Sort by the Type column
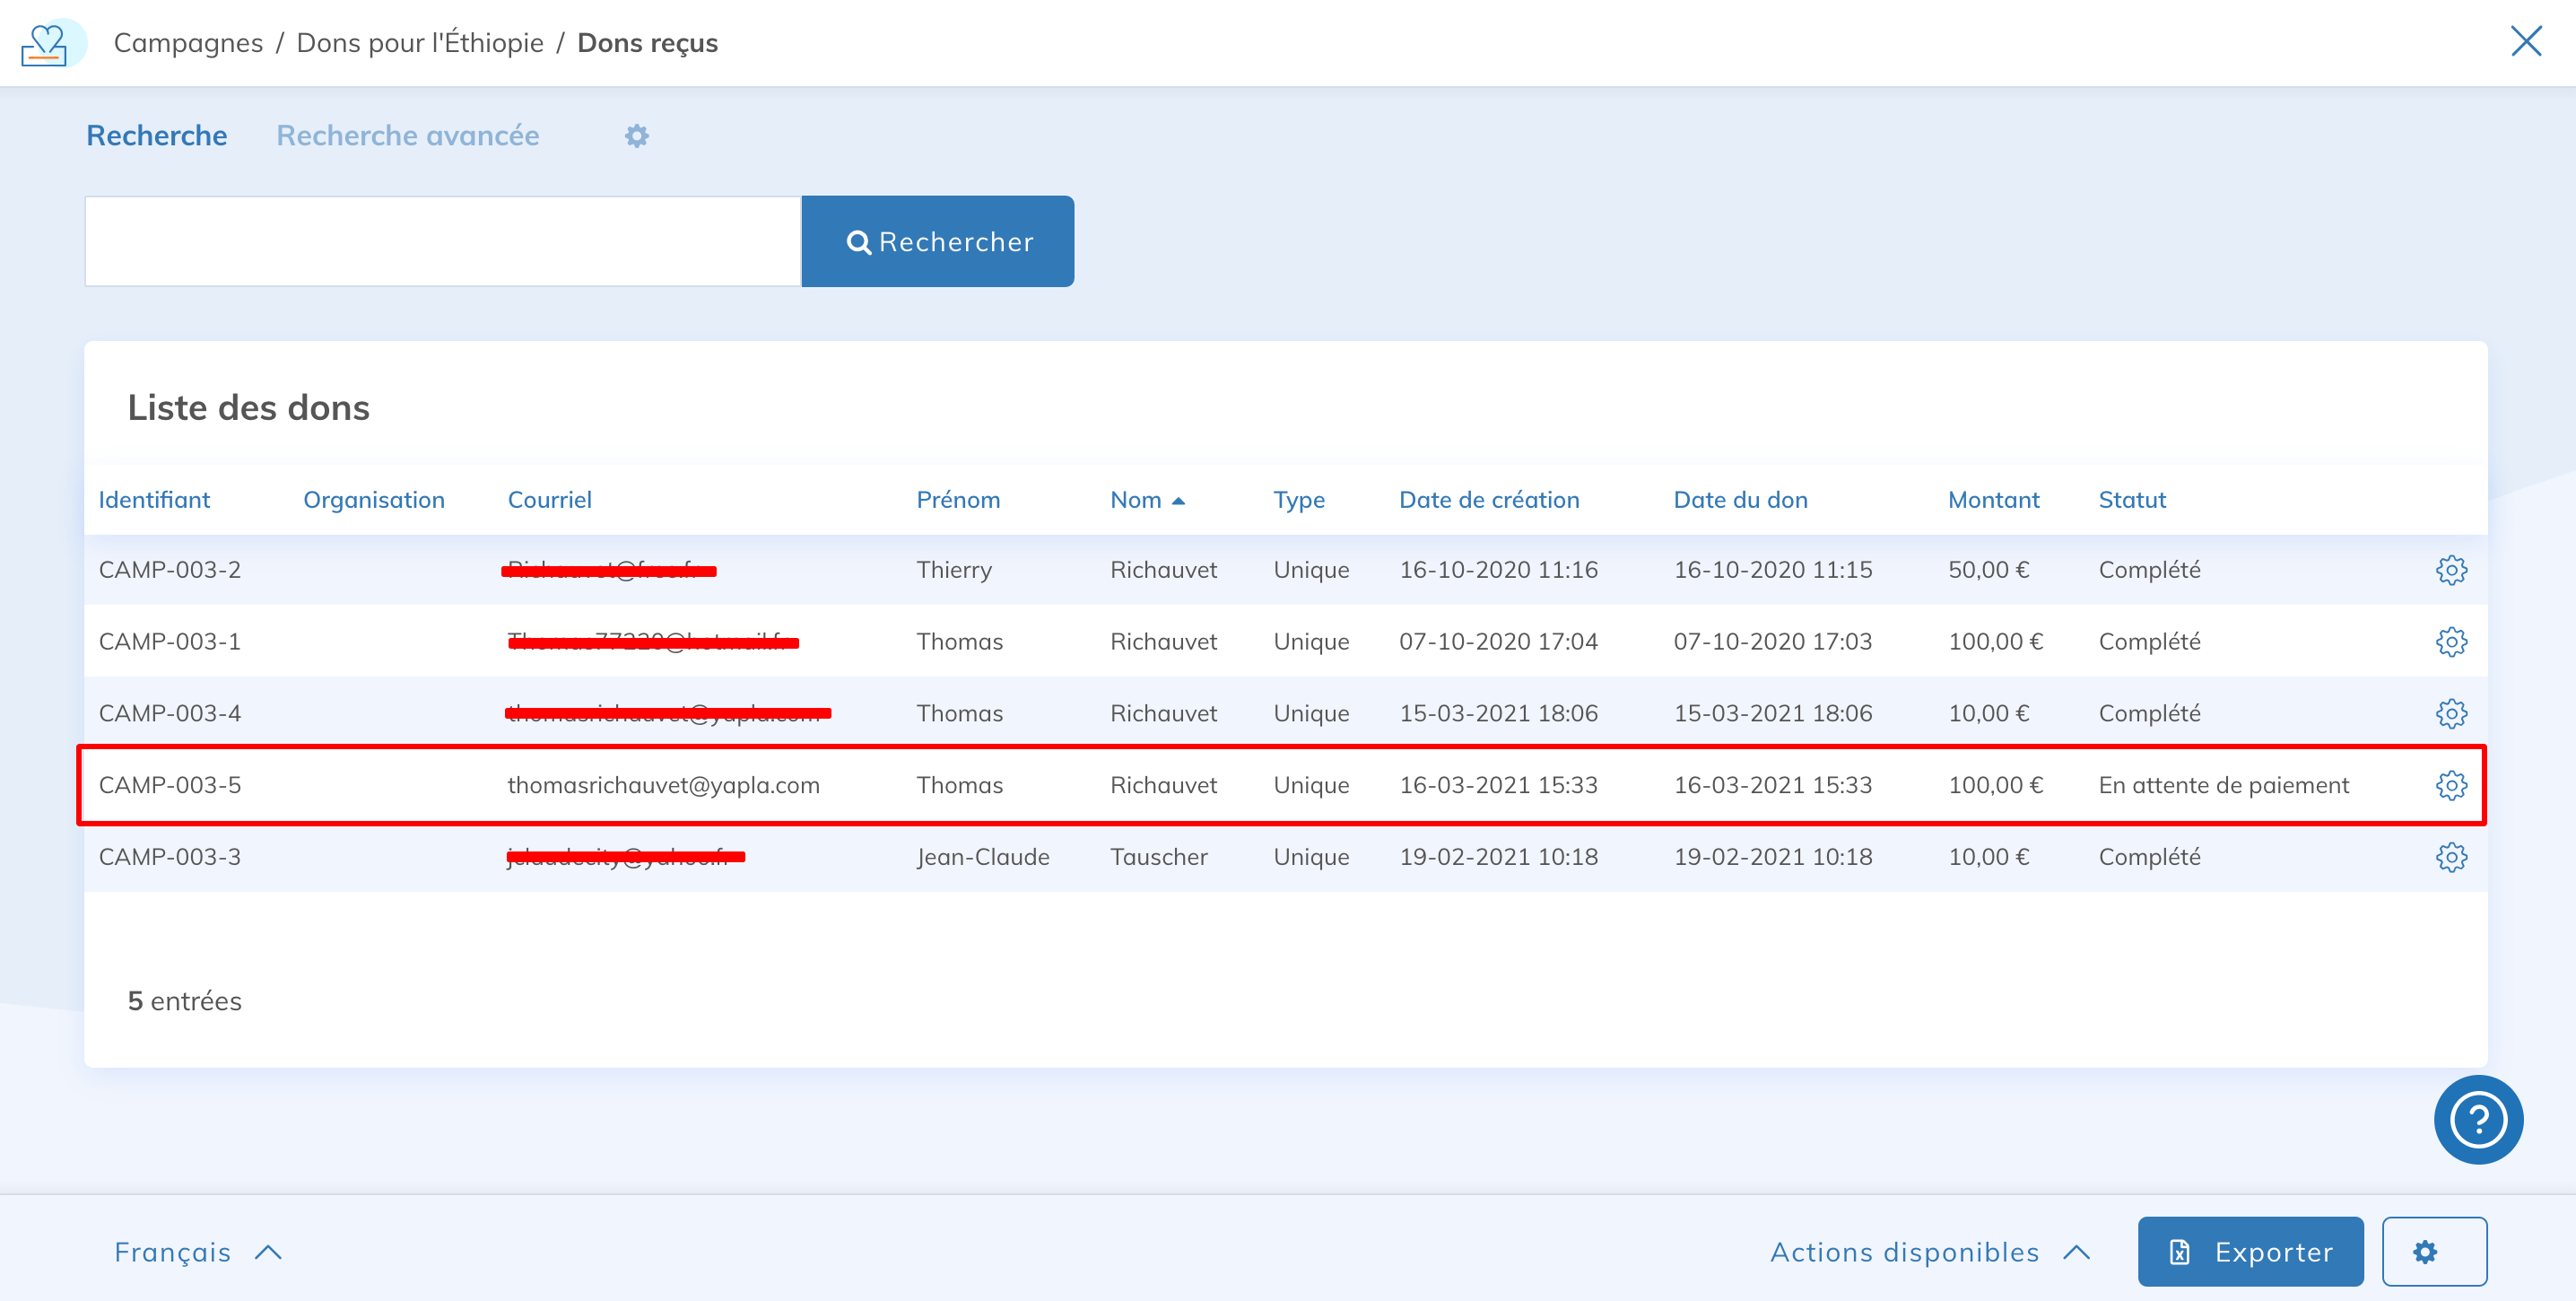The width and height of the screenshot is (2576, 1301). tap(1299, 500)
